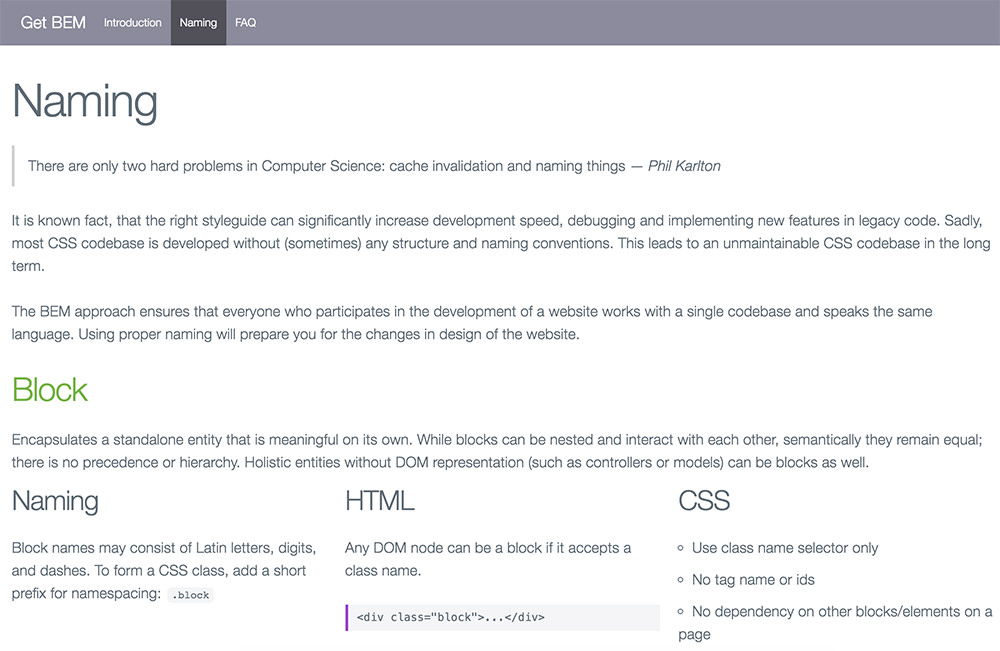Screen dimensions: 1000x651
Task: Click "Use class name selector only" list item
Action: (x=785, y=548)
